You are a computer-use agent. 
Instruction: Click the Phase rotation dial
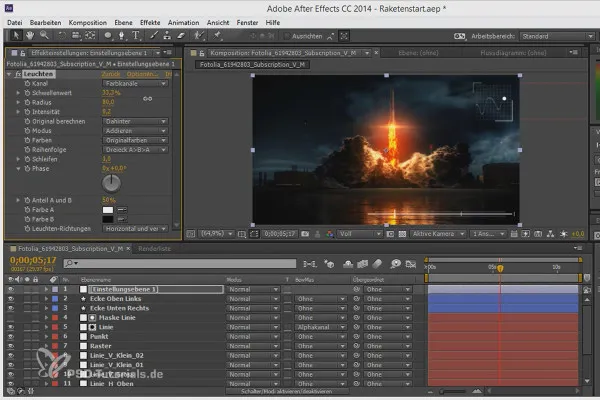(x=112, y=183)
